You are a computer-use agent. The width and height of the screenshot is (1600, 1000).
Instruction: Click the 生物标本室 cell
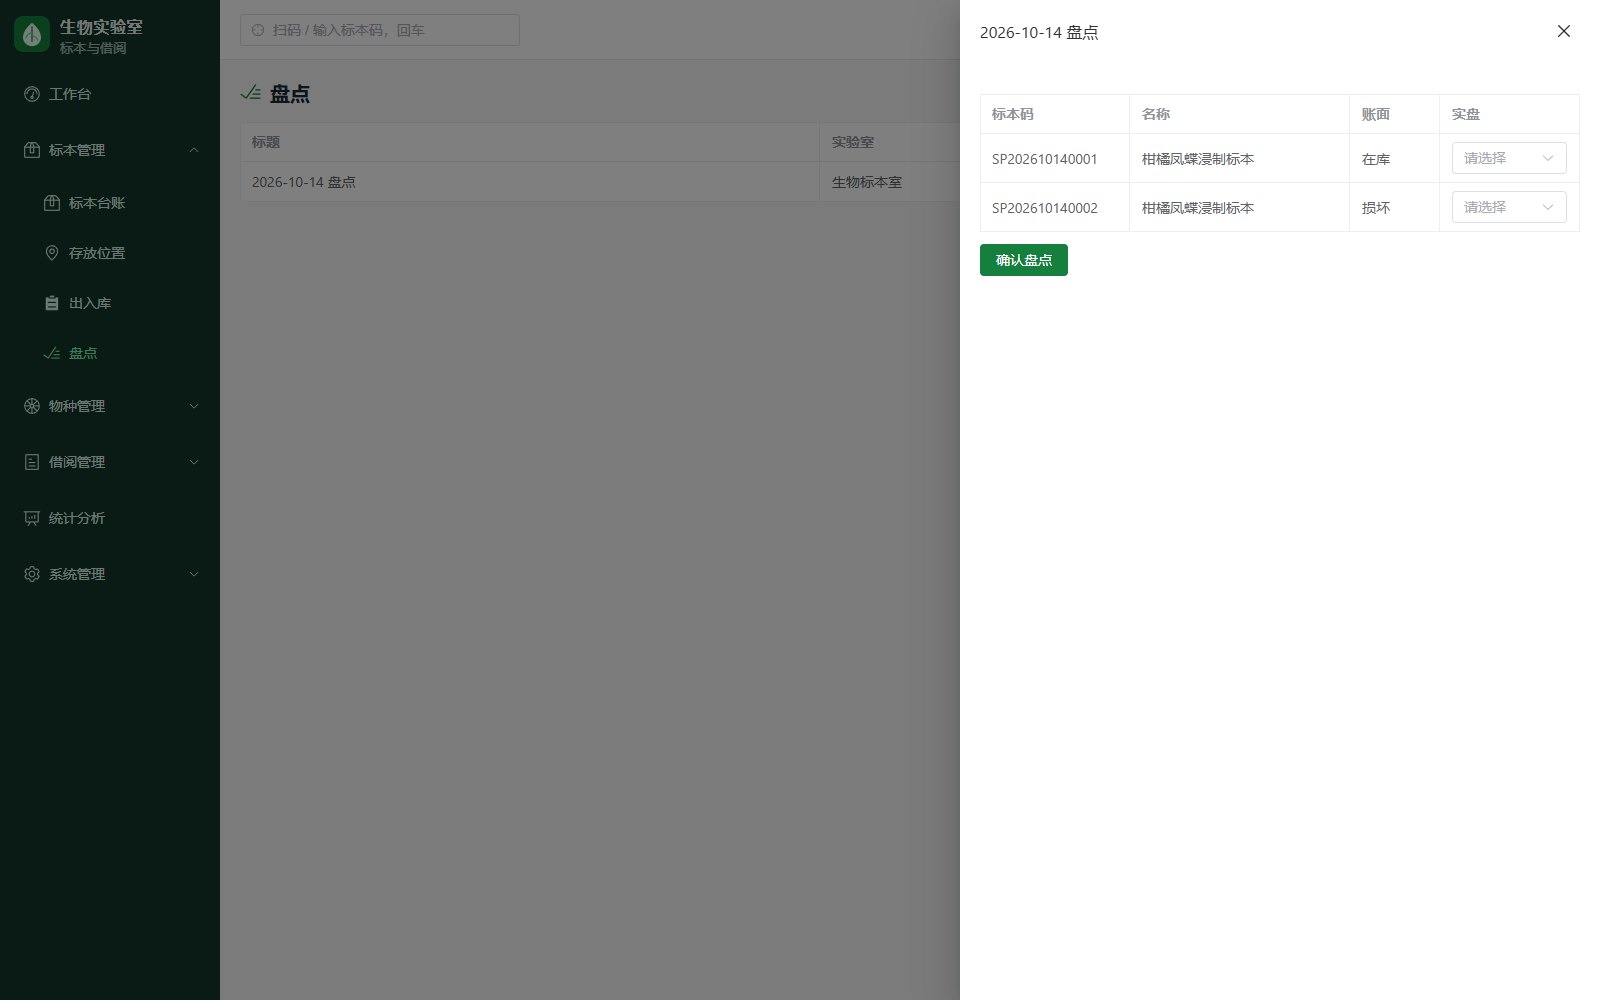(x=890, y=182)
